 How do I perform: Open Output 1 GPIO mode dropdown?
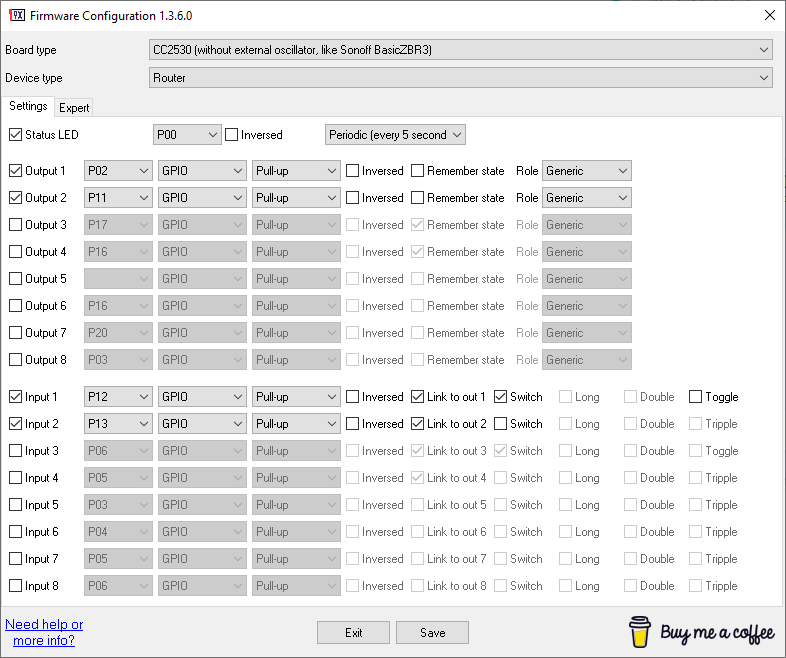(x=202, y=171)
